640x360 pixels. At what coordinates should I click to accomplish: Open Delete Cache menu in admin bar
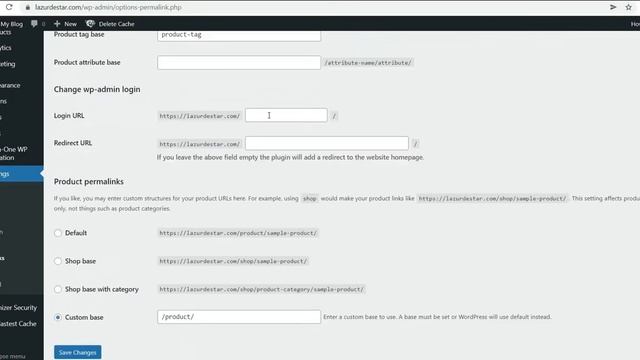click(110, 24)
